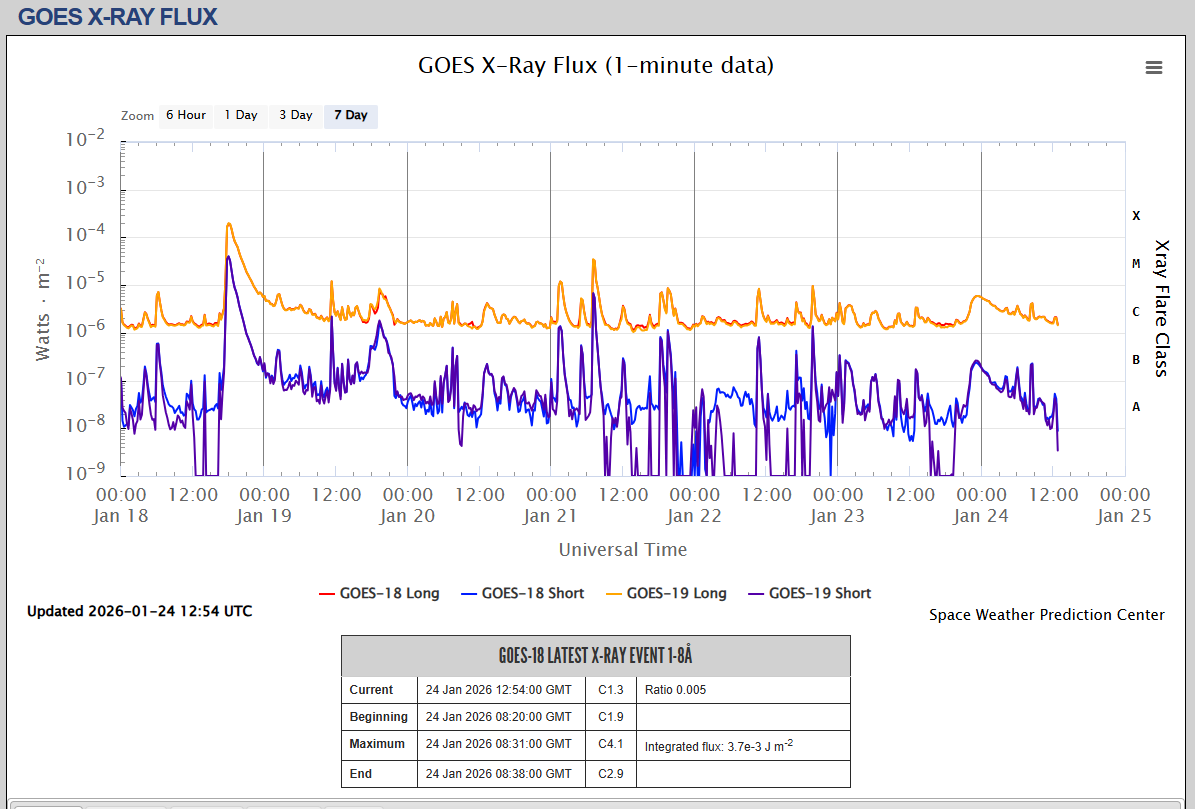The image size is (1195, 809).
Task: Hide the GOES-19 Short series
Action: [819, 593]
